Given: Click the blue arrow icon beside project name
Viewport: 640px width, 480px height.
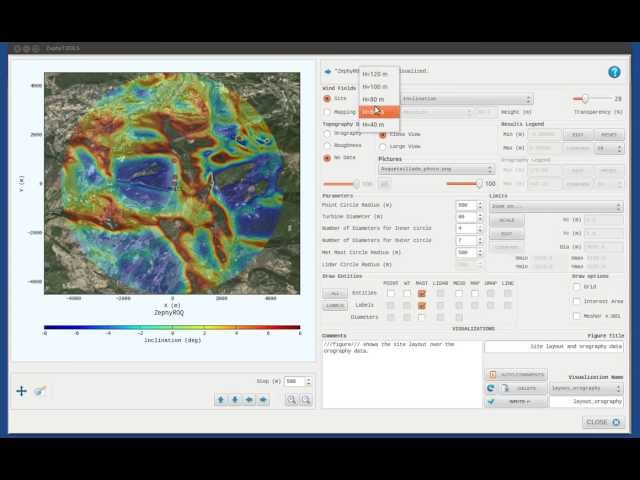Looking at the screenshot, I should 327,71.
